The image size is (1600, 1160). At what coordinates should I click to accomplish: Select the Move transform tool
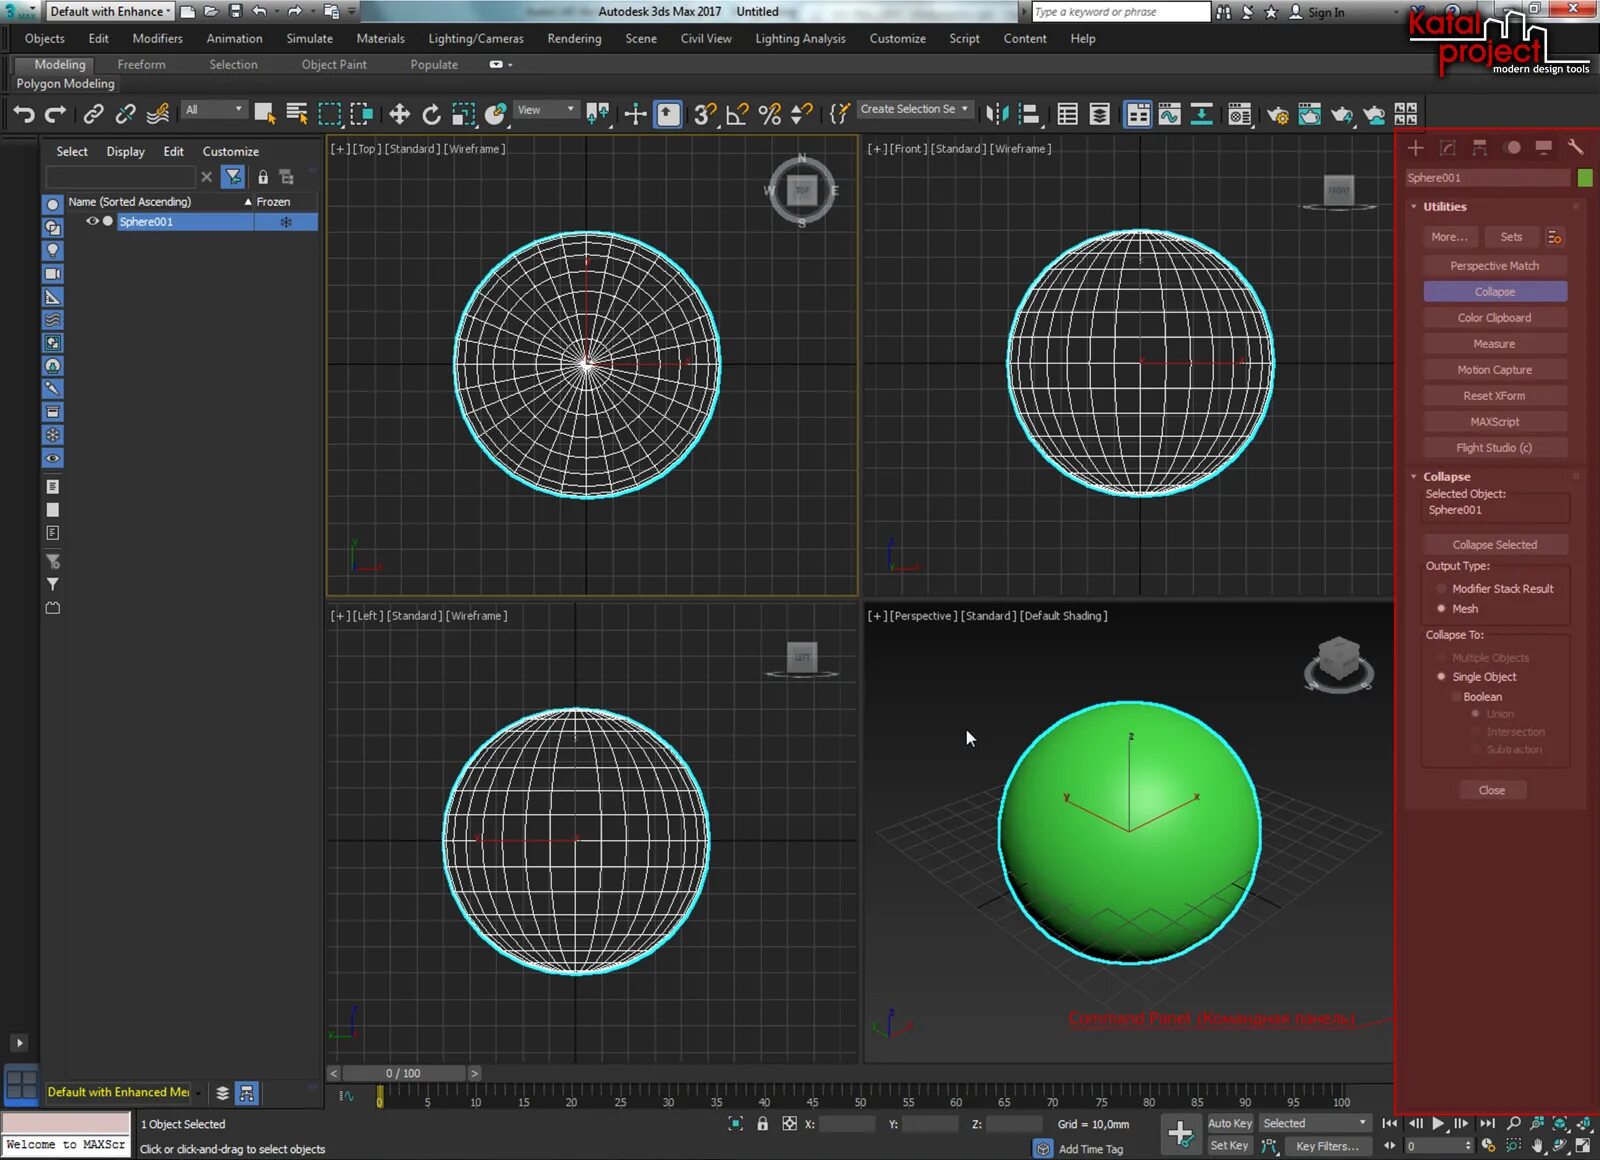(x=399, y=114)
